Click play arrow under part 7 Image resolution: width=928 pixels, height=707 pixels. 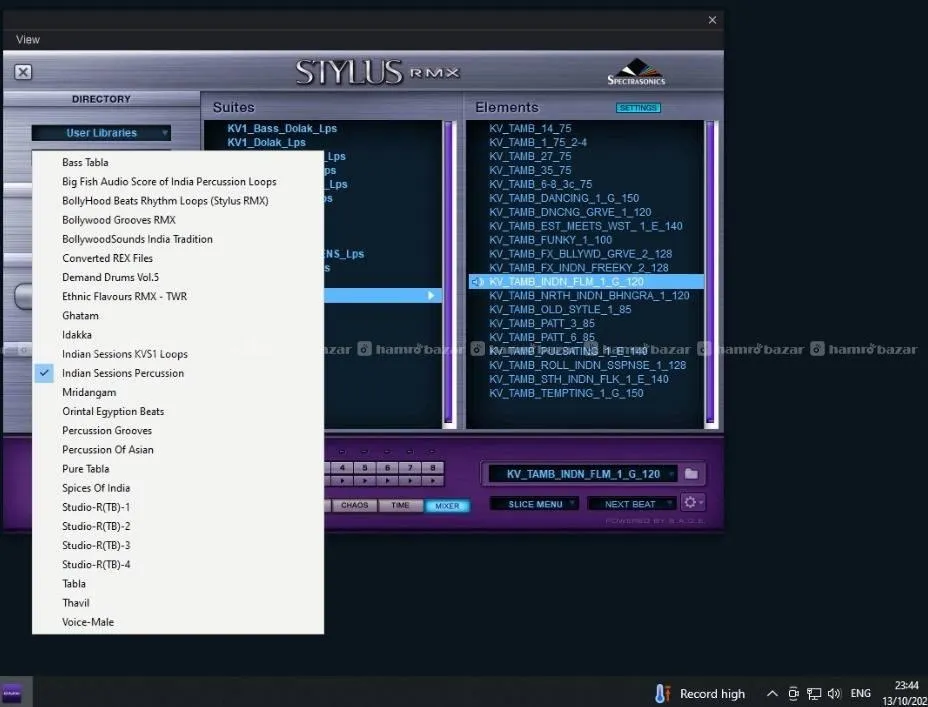410,480
